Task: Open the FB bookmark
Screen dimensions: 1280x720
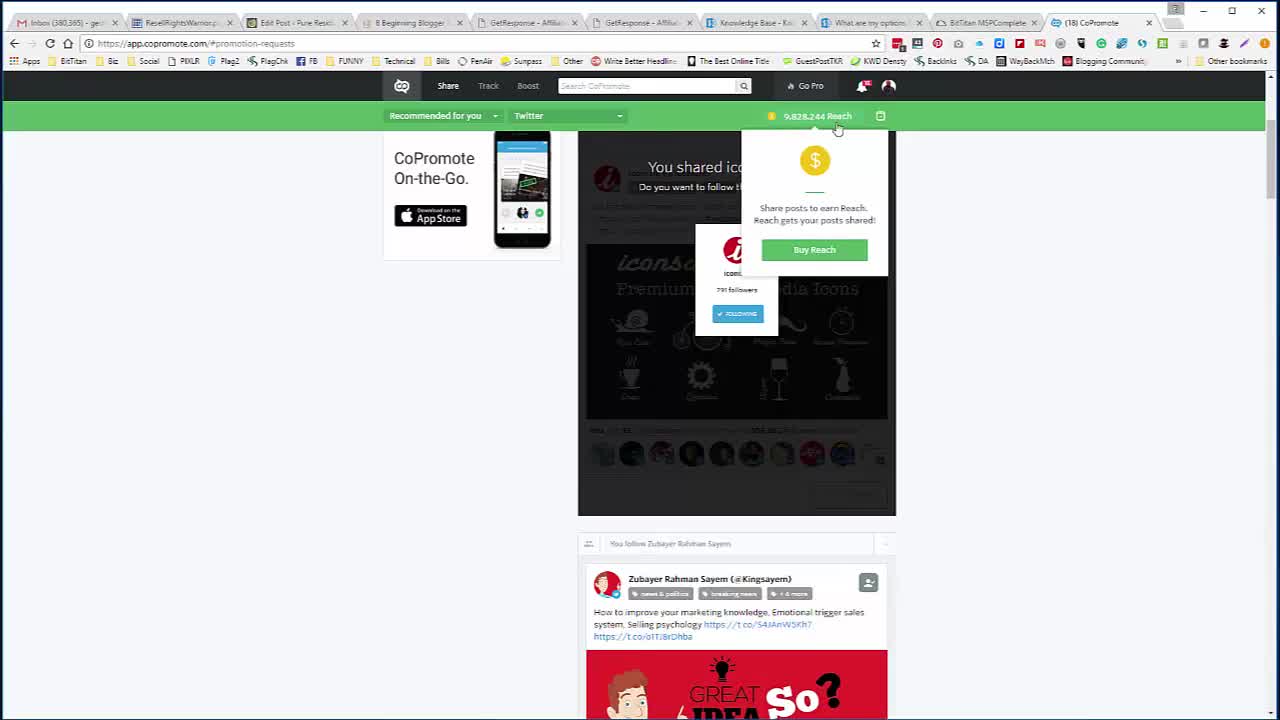Action: click(307, 61)
